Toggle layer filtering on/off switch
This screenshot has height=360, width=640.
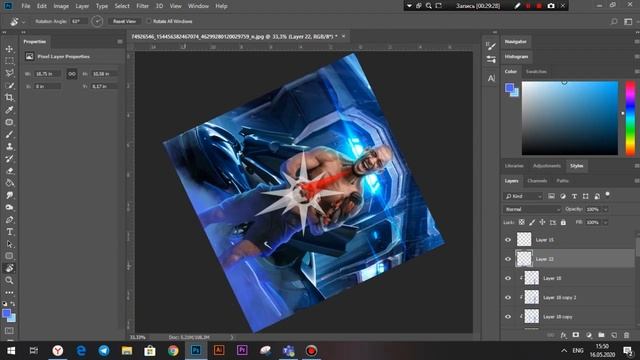pos(608,195)
